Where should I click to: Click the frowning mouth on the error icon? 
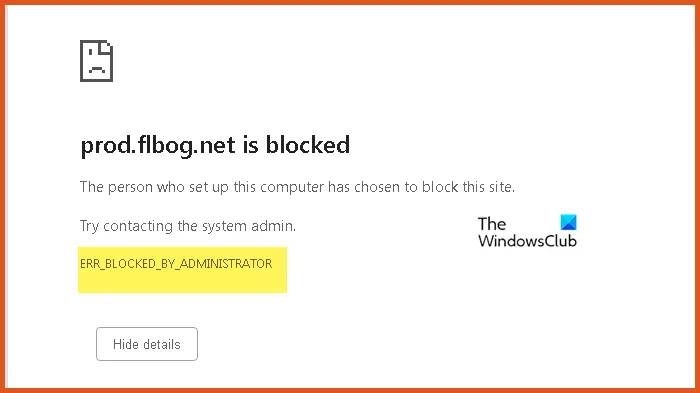tap(96, 69)
